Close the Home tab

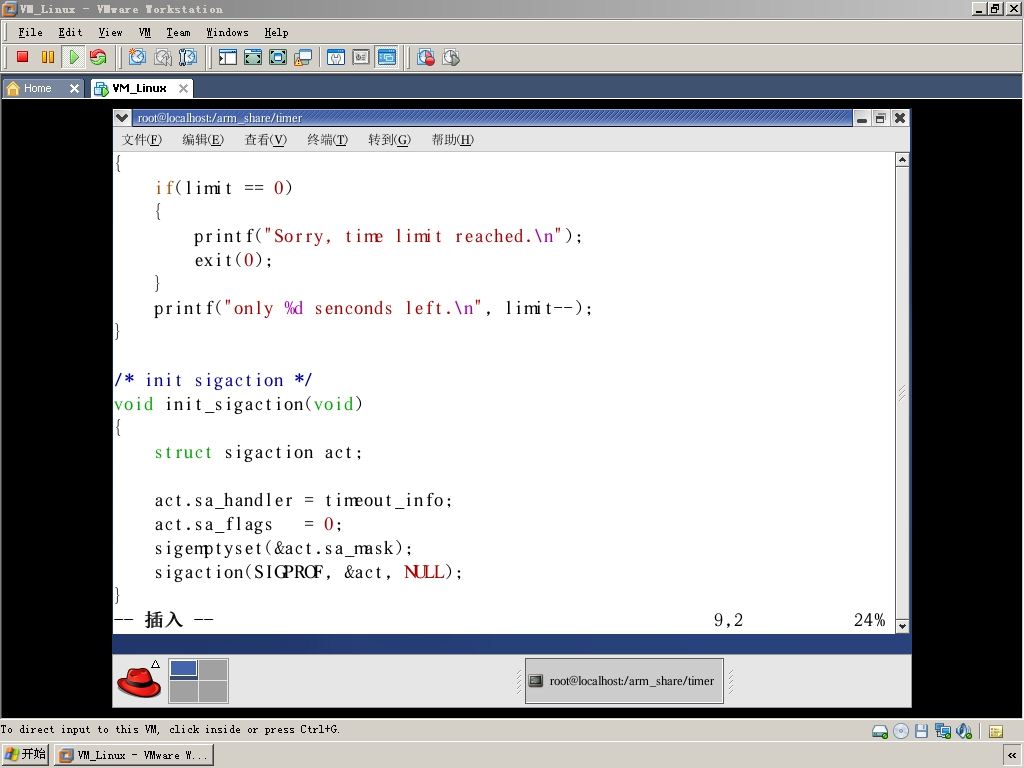pyautogui.click(x=74, y=88)
